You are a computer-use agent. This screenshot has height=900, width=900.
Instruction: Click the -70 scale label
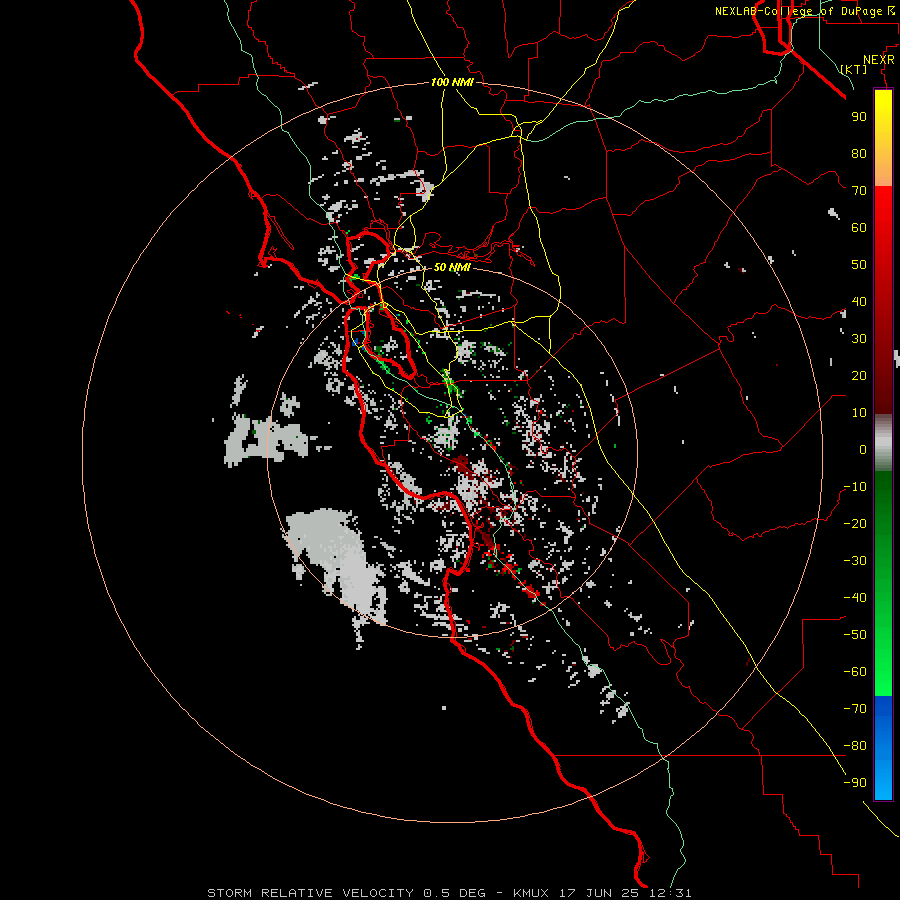point(855,709)
